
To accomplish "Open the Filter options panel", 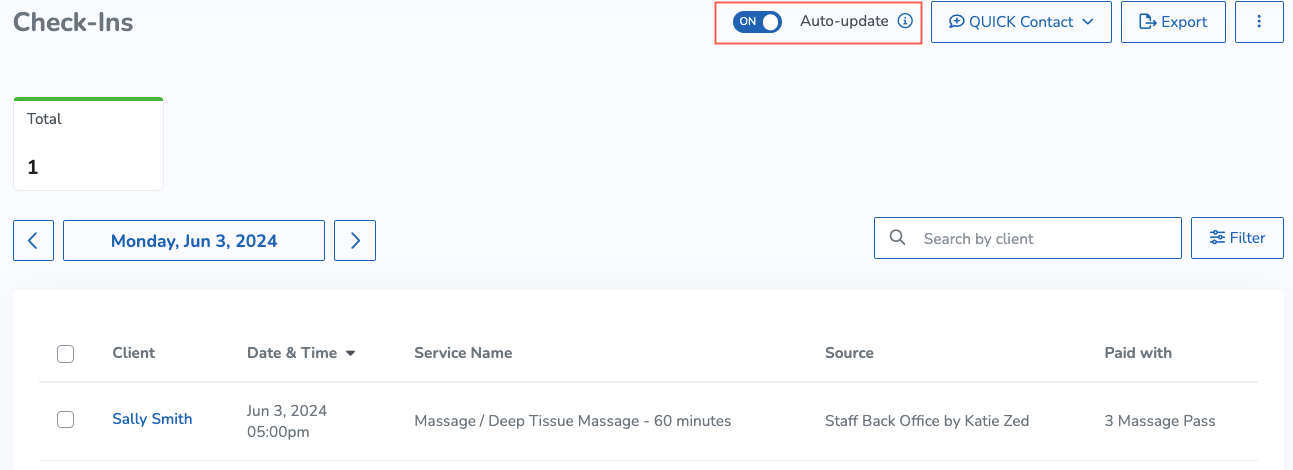I will click(x=1237, y=238).
